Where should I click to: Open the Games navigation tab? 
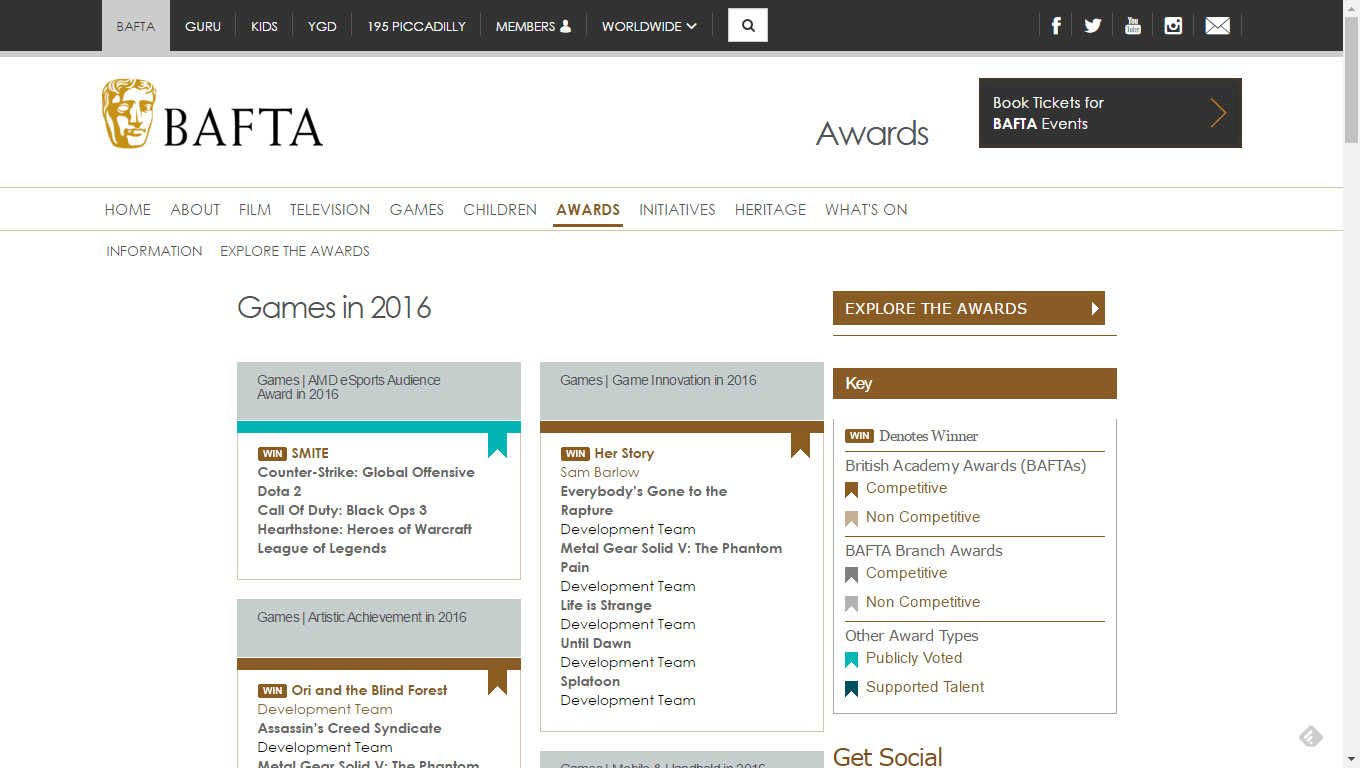point(416,210)
